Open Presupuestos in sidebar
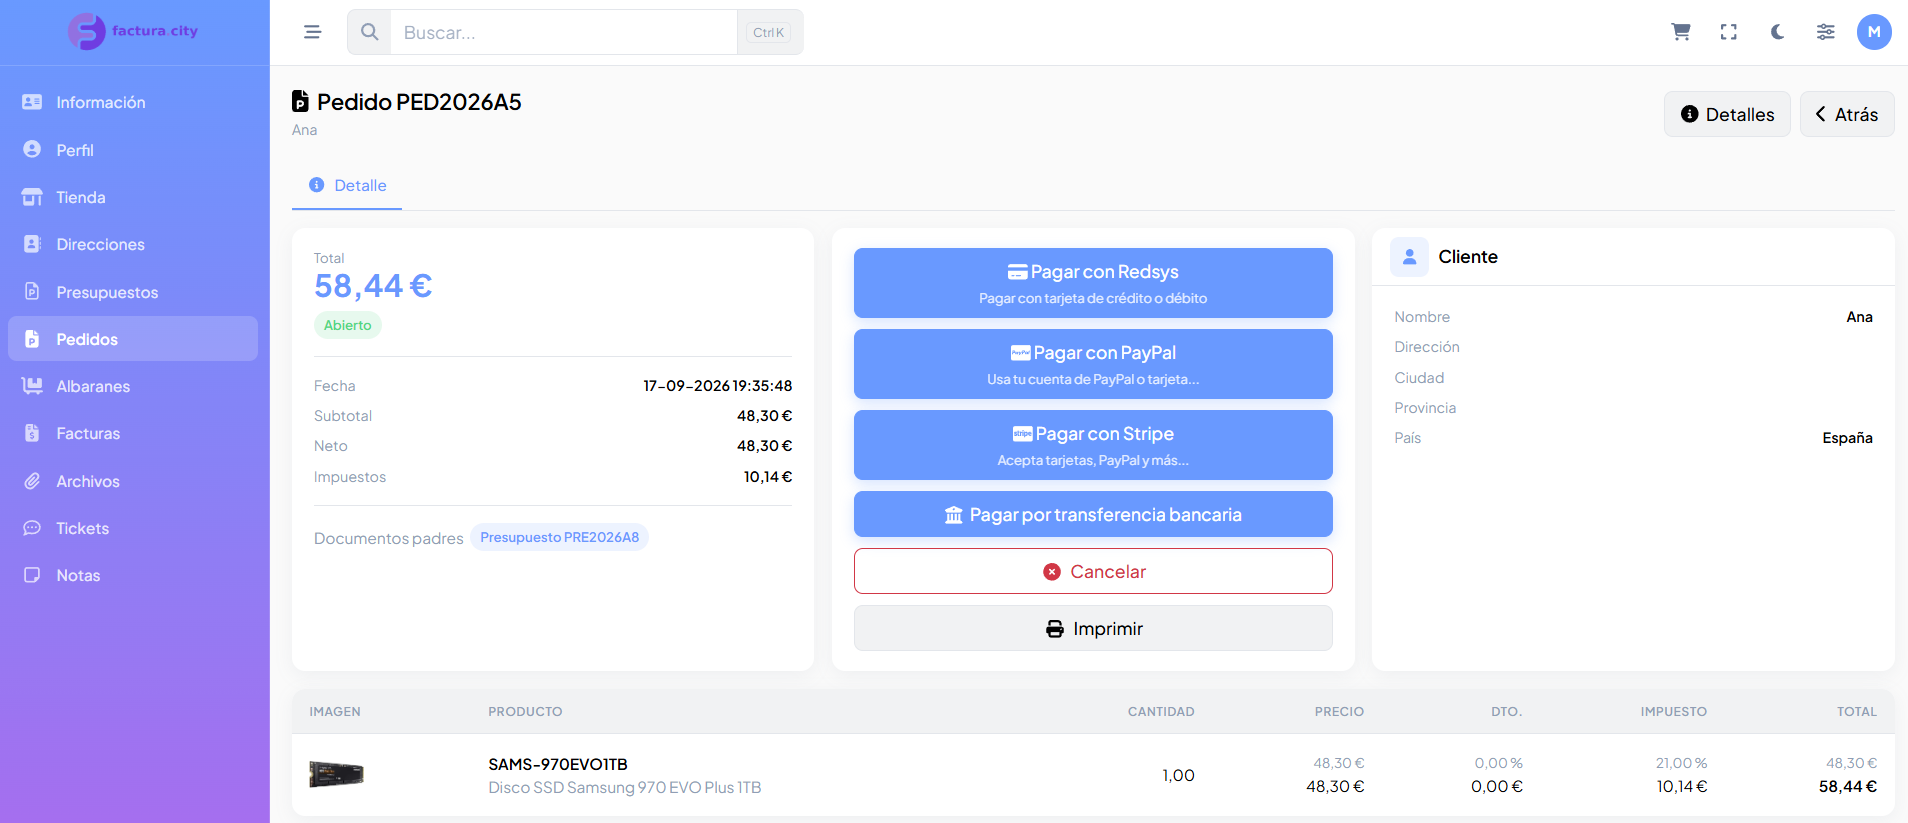 133,292
